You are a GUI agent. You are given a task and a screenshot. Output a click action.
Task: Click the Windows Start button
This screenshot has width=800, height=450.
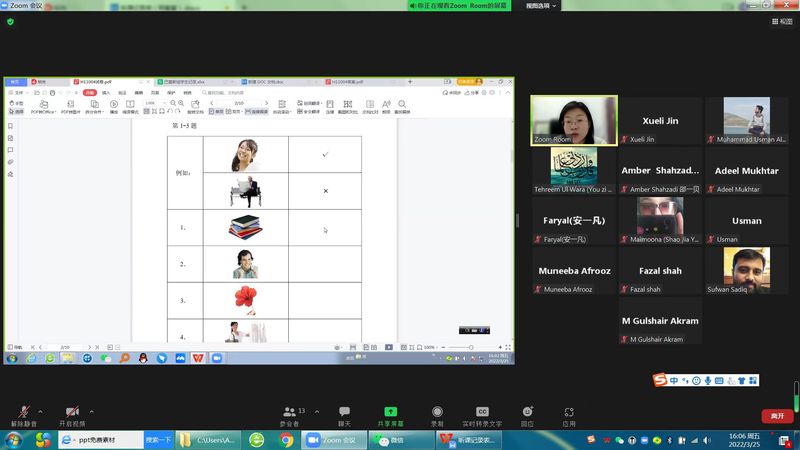(x=13, y=440)
